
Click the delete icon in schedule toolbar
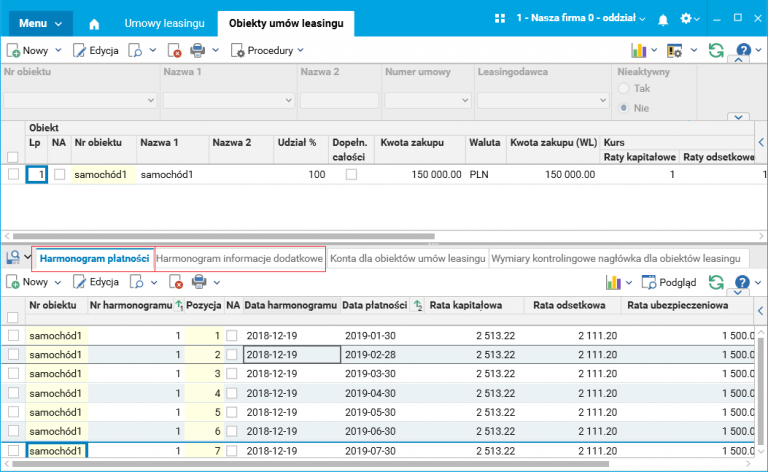[176, 282]
